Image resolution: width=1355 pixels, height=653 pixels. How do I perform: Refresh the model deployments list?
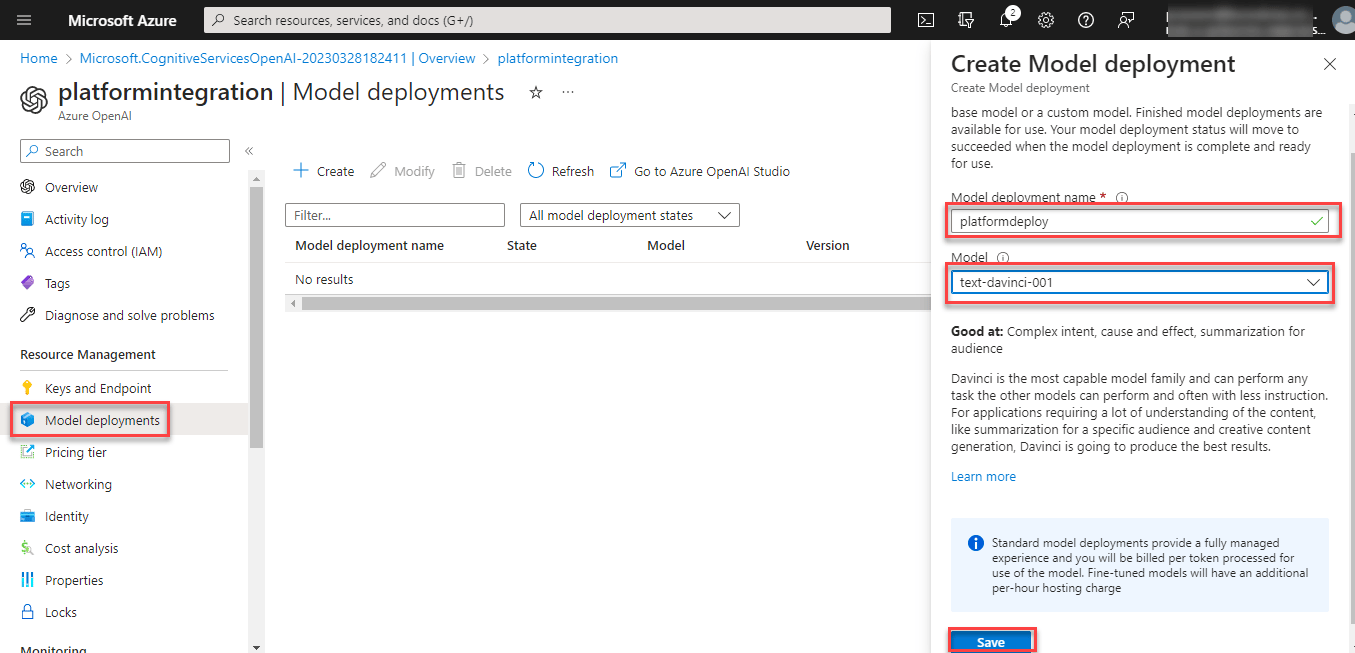point(561,171)
